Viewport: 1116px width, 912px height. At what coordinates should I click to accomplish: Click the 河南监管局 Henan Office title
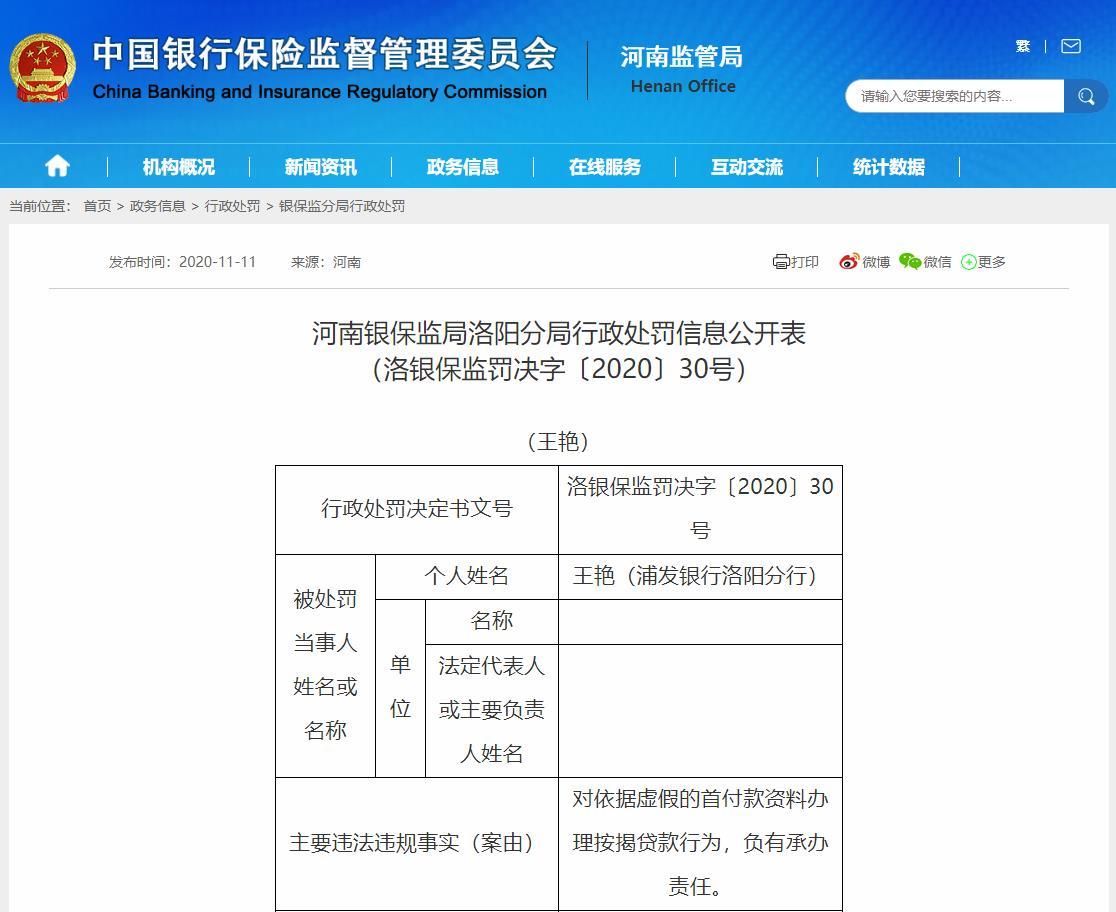pyautogui.click(x=682, y=69)
